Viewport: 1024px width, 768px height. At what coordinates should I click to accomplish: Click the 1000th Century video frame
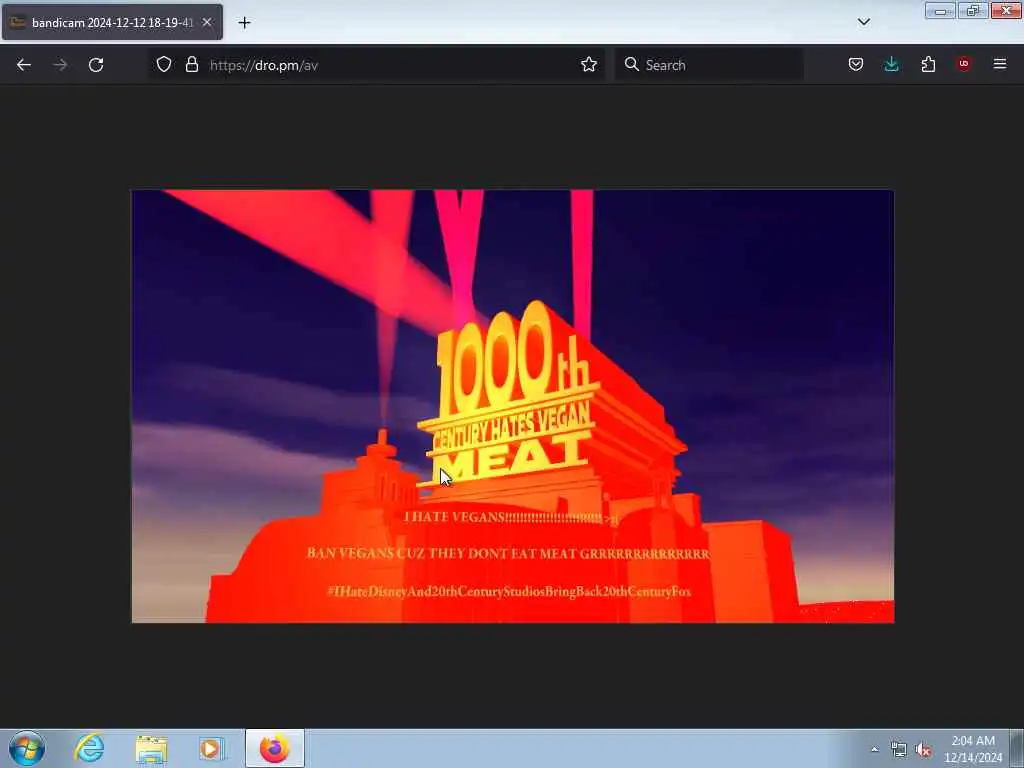[513, 406]
